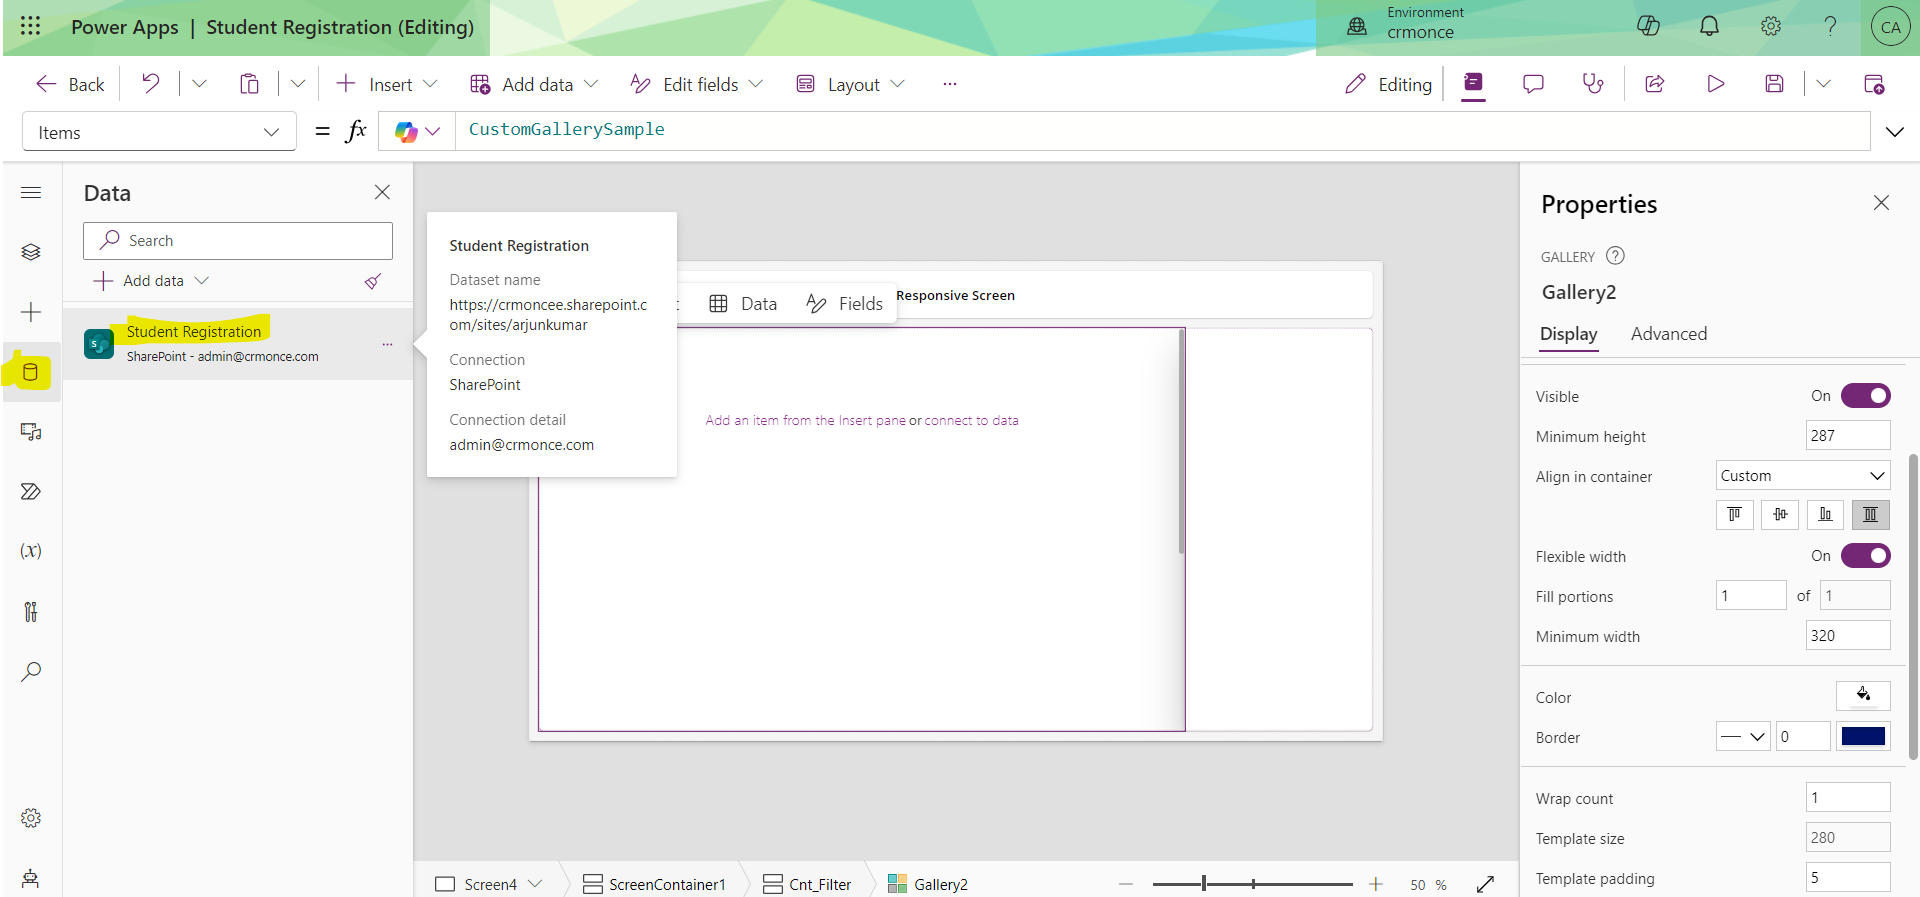Open the Search magnifier icon in sidebar
The width and height of the screenshot is (1920, 897).
(x=31, y=671)
